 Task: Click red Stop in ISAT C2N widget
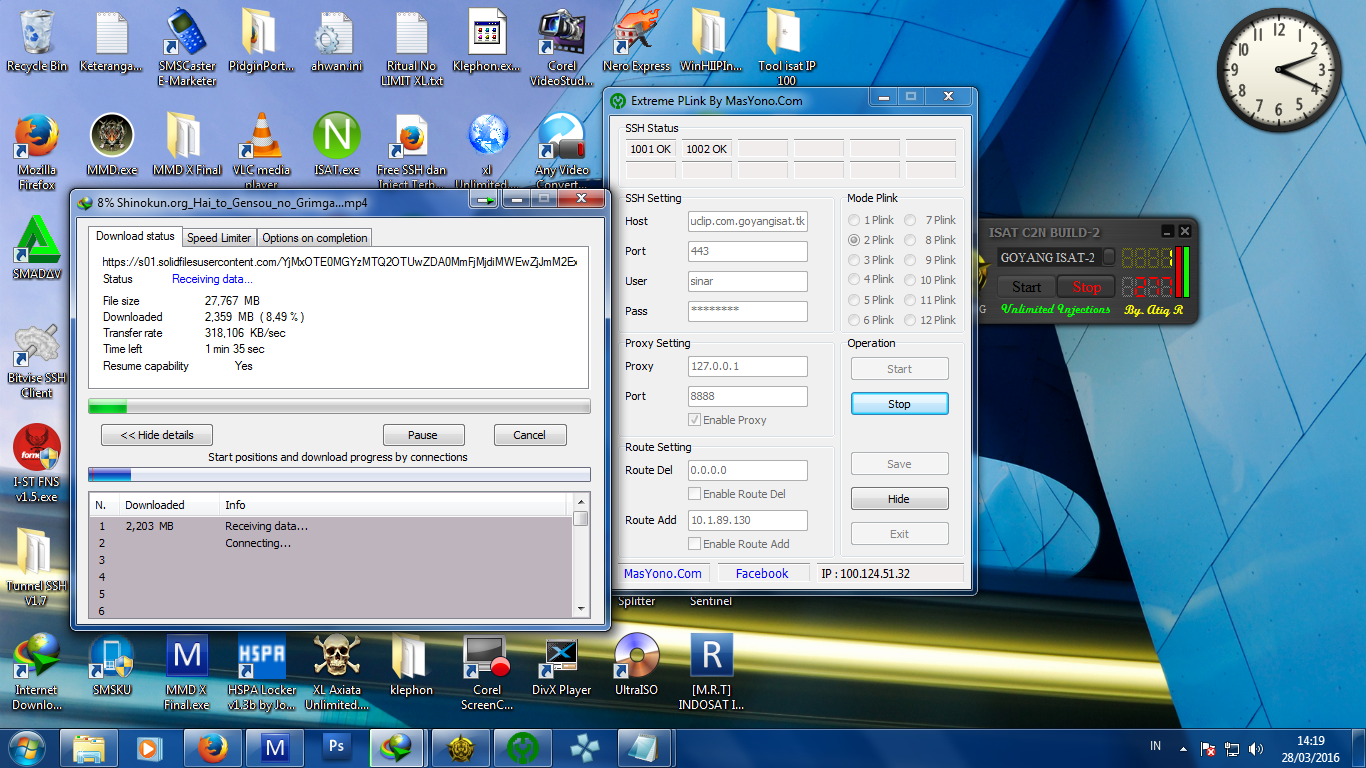(x=1086, y=287)
